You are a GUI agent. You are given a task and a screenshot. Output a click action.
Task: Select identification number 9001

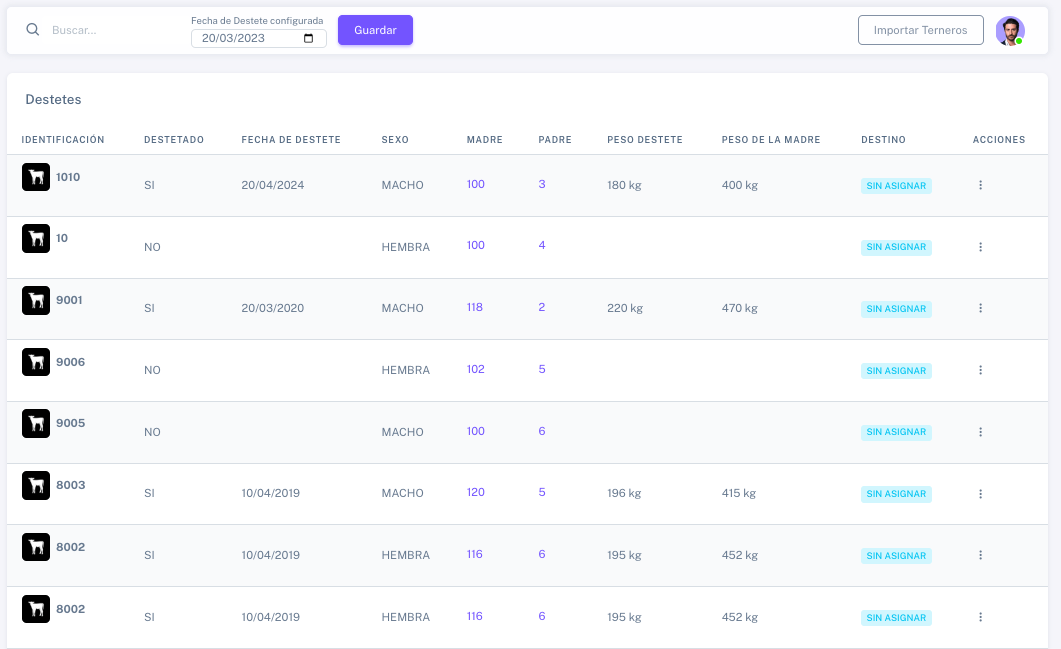coord(69,300)
